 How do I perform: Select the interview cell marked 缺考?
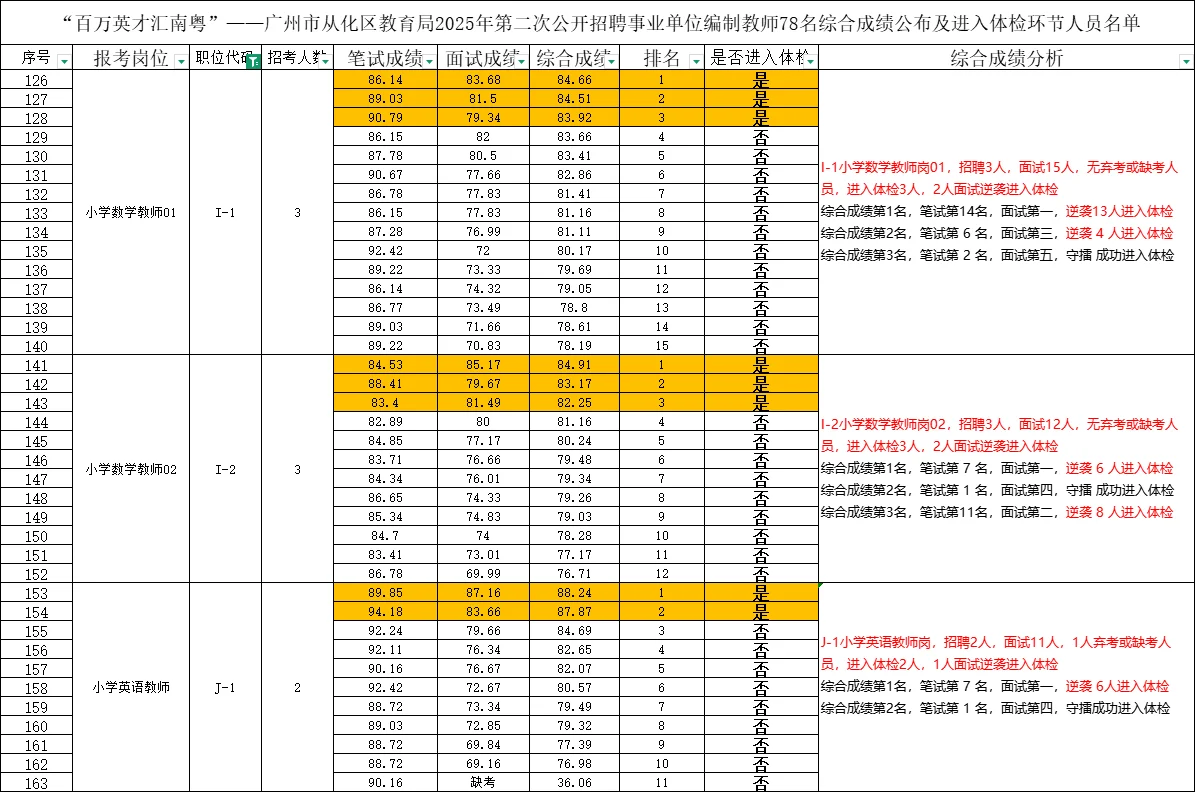[483, 782]
